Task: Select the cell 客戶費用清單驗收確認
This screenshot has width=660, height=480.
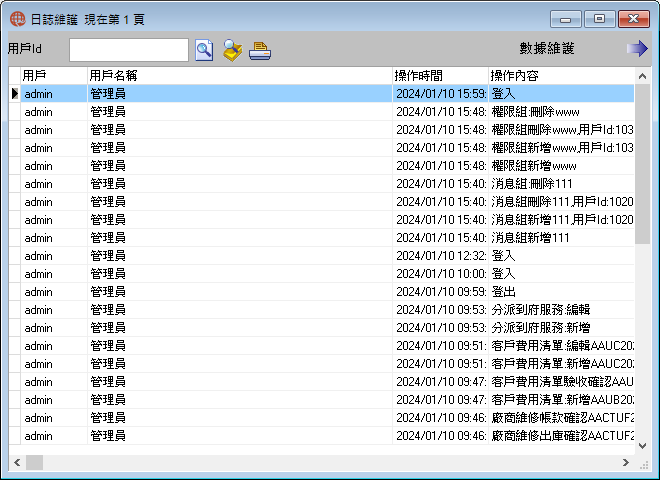Action: click(x=562, y=382)
